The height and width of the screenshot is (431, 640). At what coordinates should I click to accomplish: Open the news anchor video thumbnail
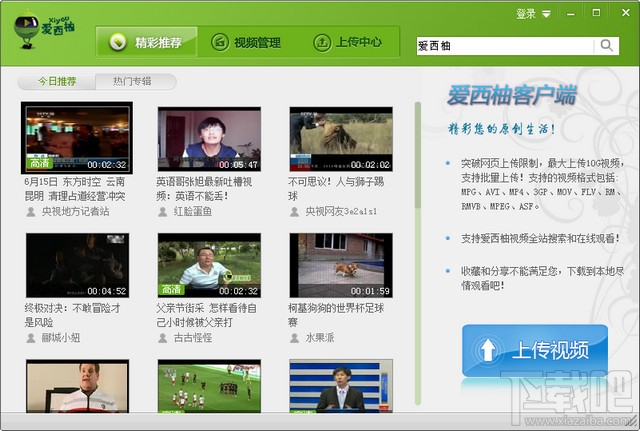[341, 386]
